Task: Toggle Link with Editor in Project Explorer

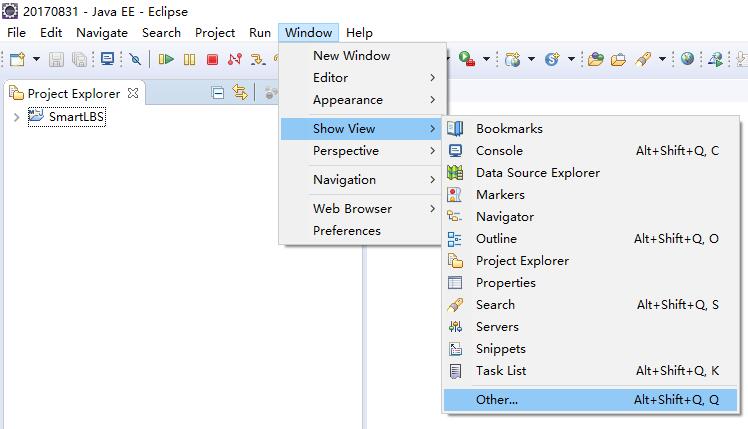Action: pos(240,93)
